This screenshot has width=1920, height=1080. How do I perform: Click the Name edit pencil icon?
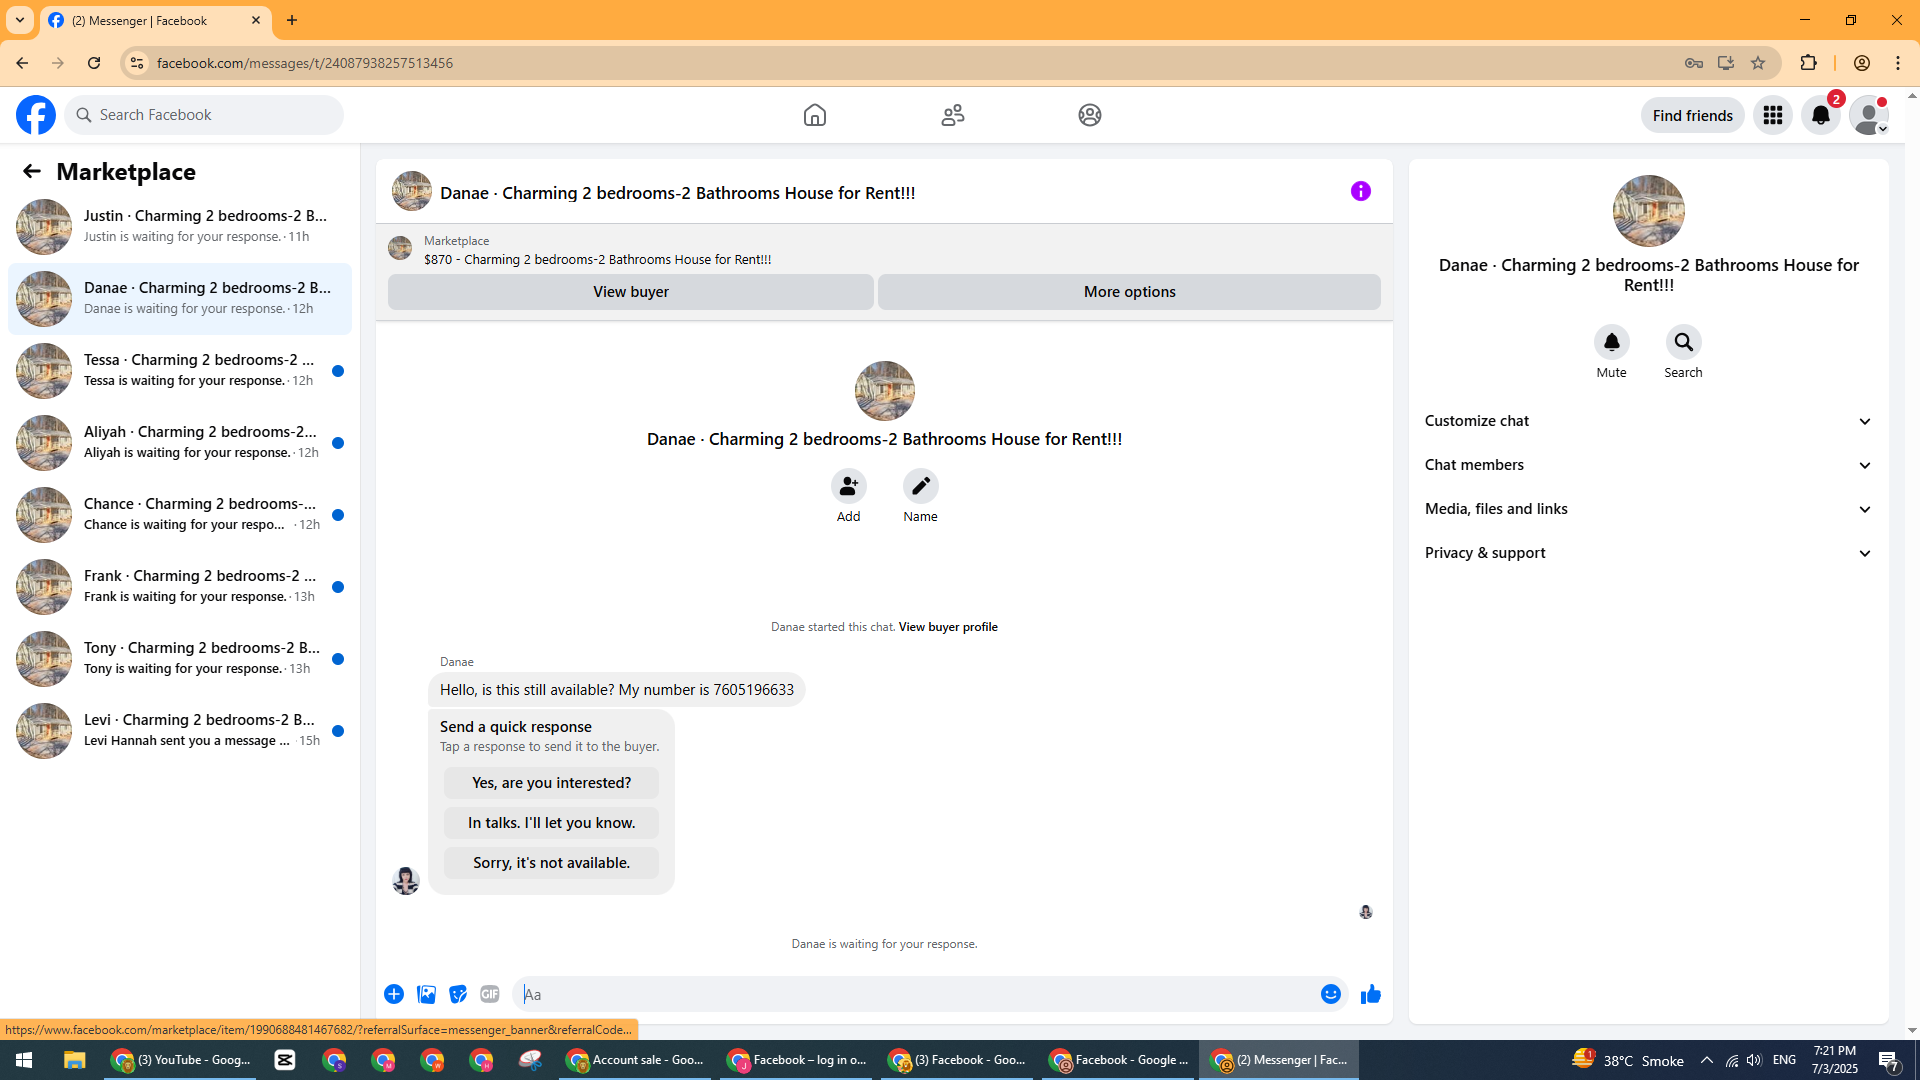coord(920,486)
